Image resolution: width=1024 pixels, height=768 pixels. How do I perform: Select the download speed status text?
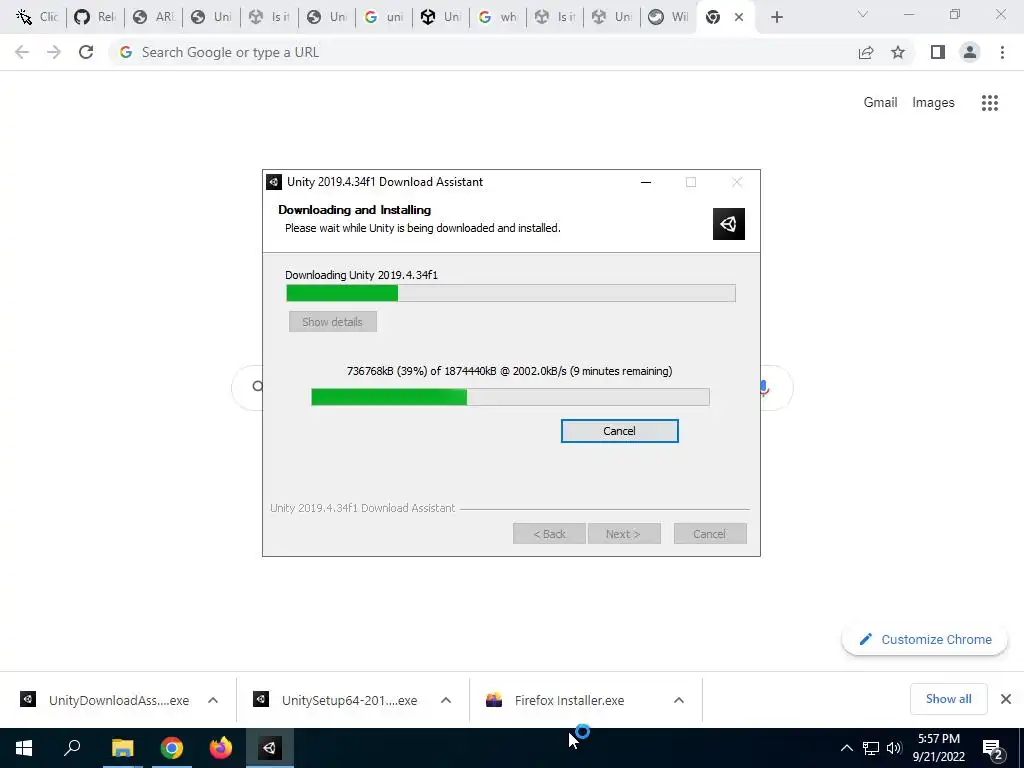pos(509,371)
